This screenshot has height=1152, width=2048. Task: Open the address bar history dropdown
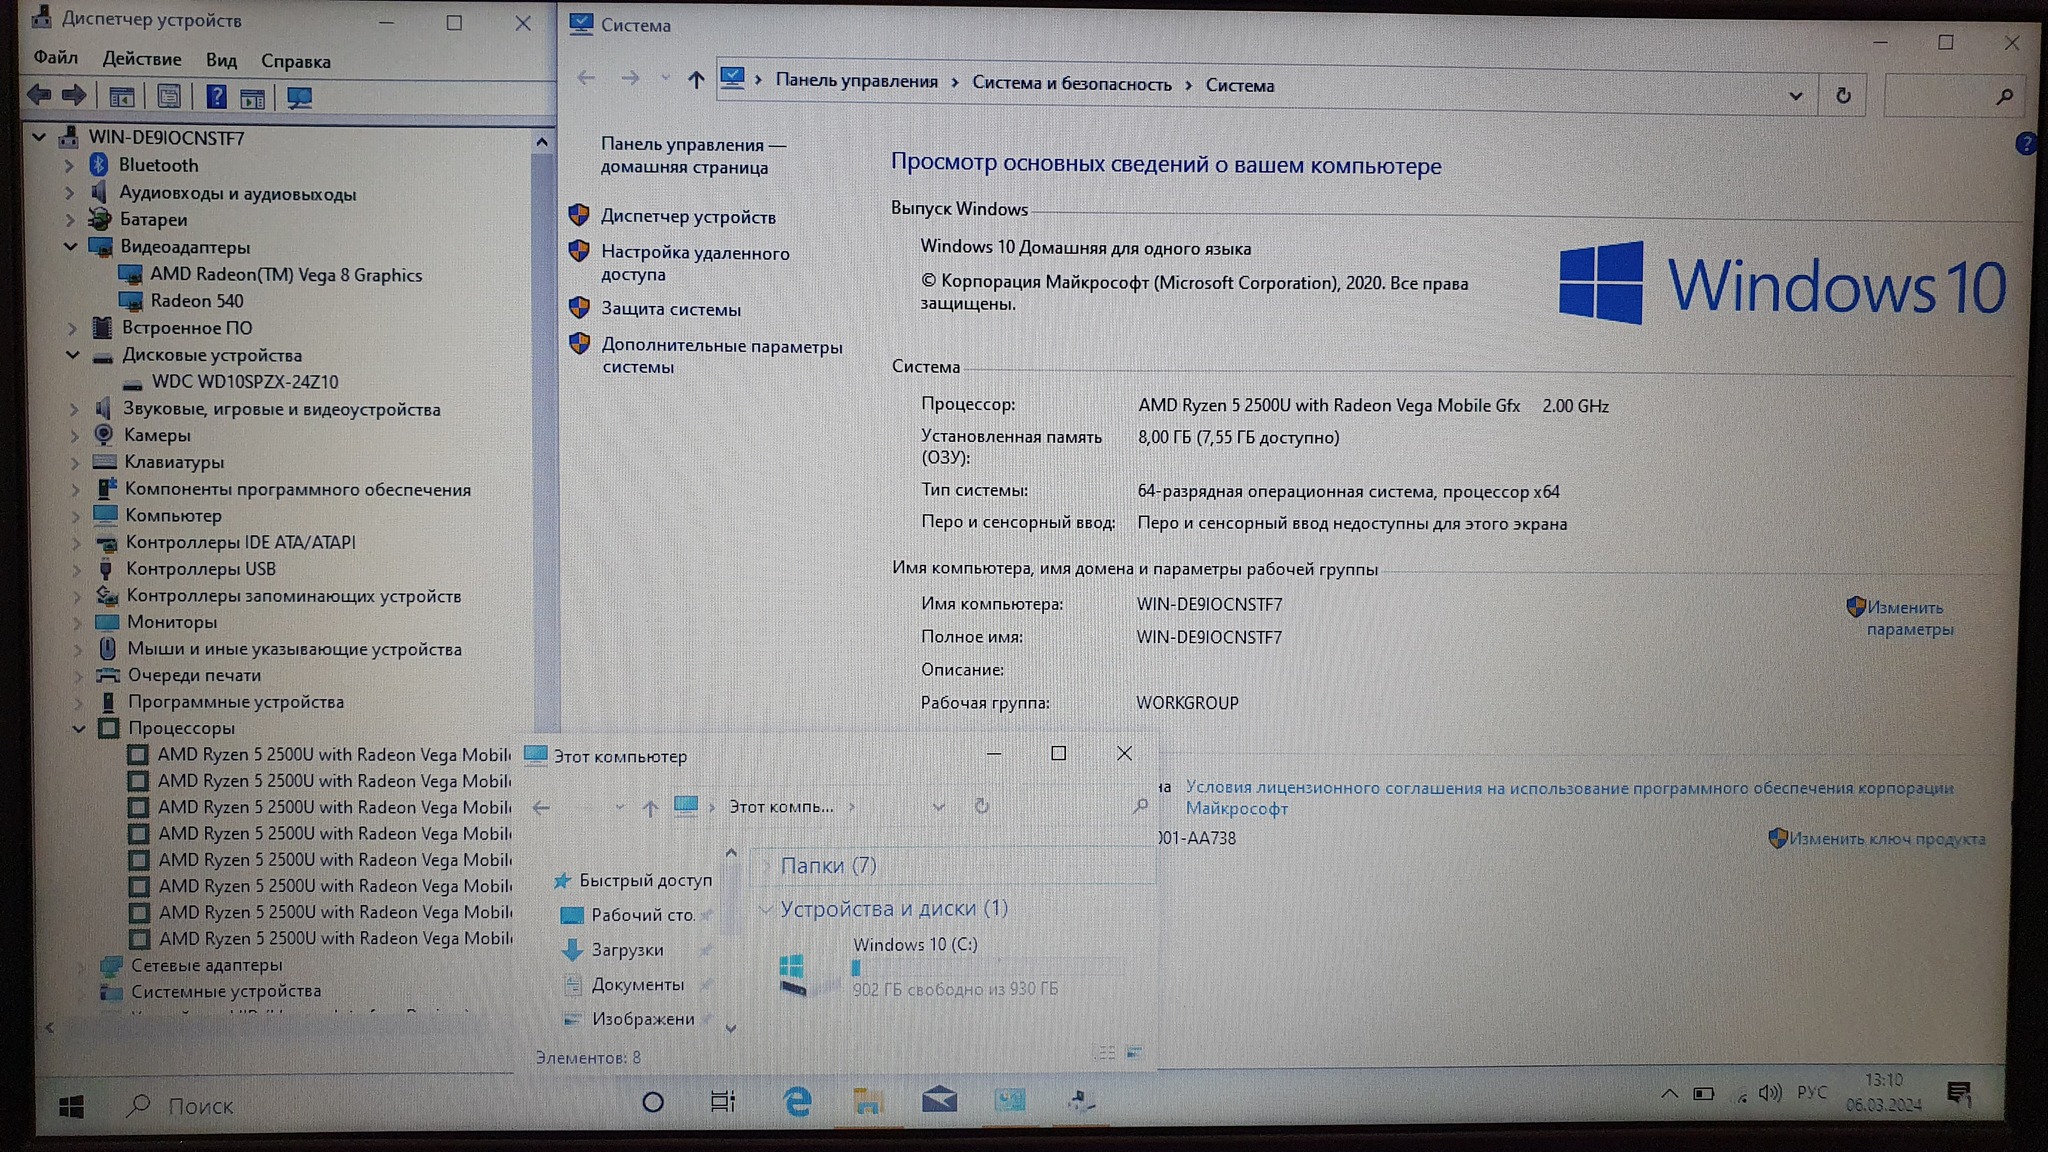tap(1795, 96)
